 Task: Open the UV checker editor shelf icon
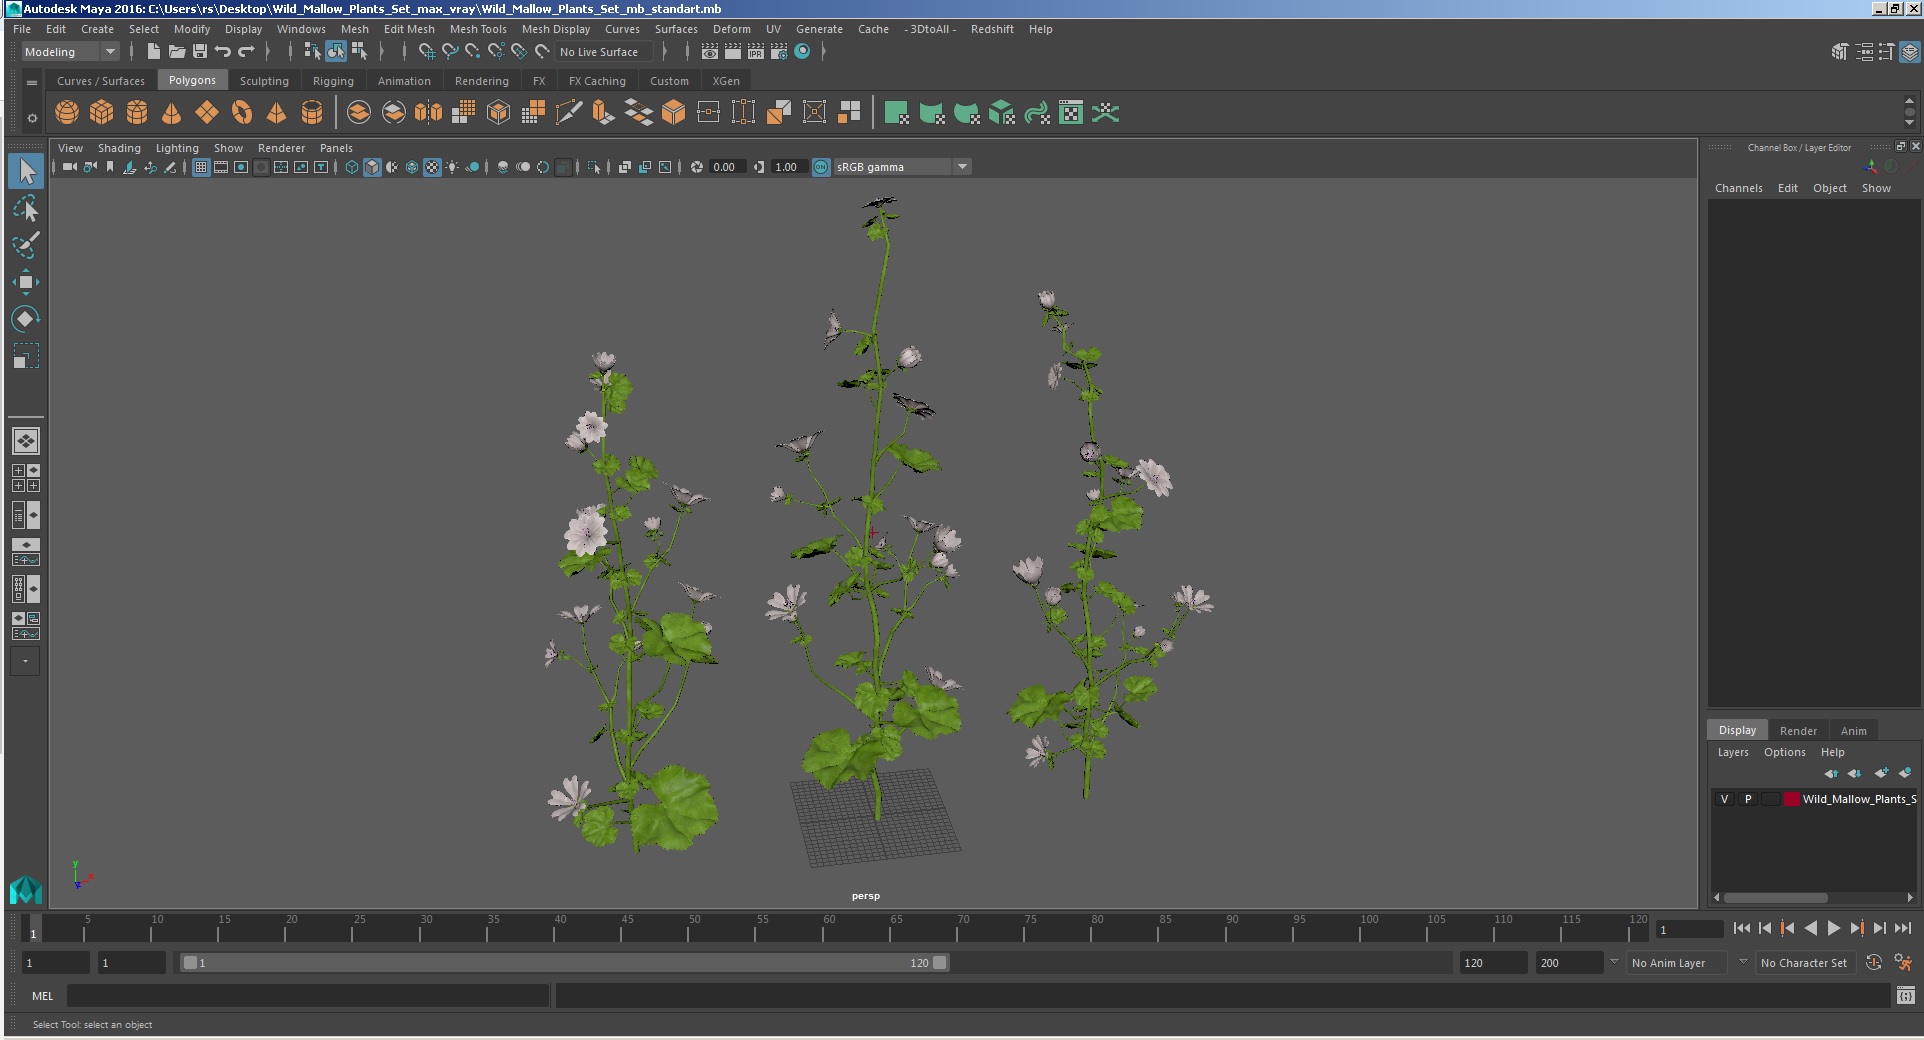coord(1071,113)
